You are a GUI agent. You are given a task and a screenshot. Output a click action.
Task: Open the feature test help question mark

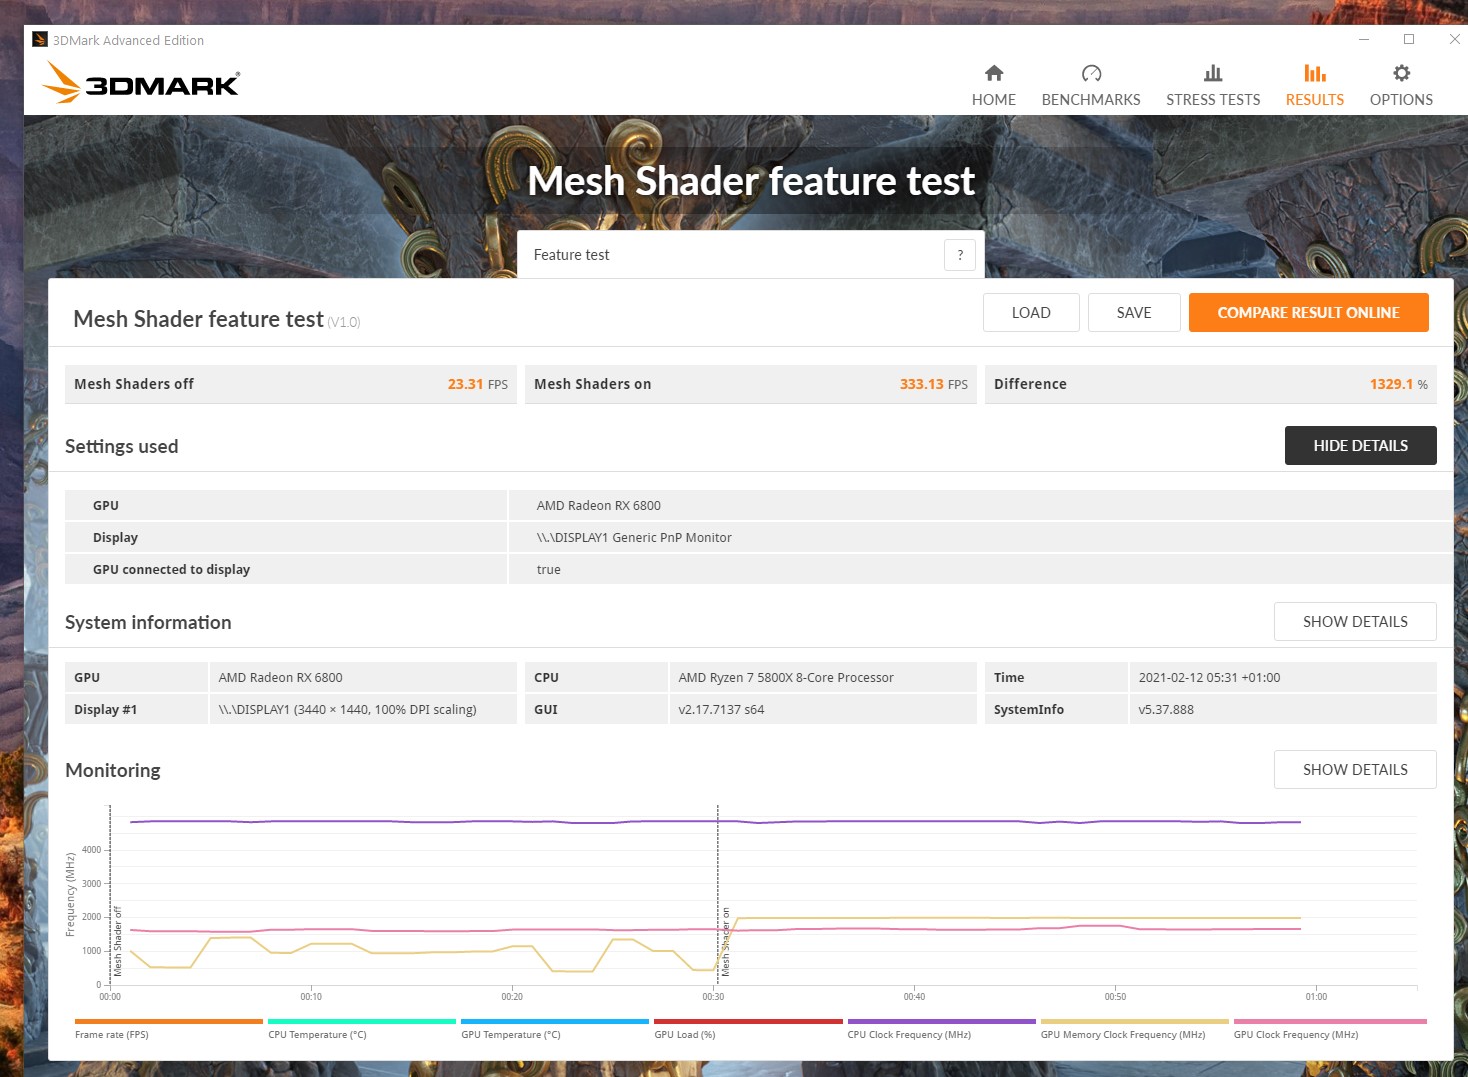(960, 255)
